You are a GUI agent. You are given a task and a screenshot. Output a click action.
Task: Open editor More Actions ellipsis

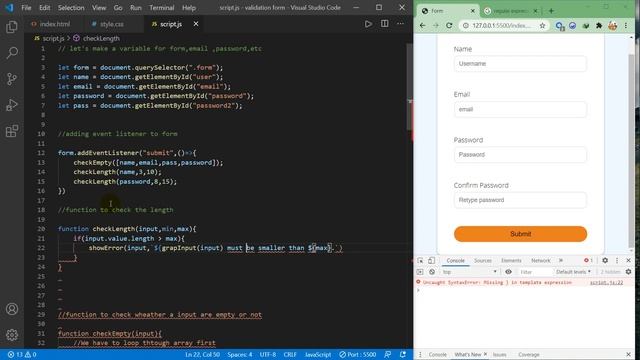coord(400,24)
